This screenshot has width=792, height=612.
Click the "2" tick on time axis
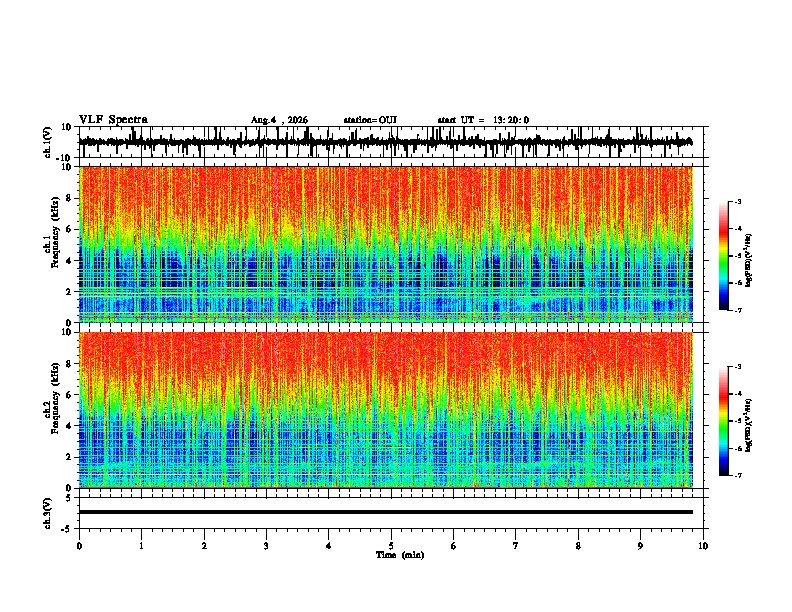coord(204,546)
